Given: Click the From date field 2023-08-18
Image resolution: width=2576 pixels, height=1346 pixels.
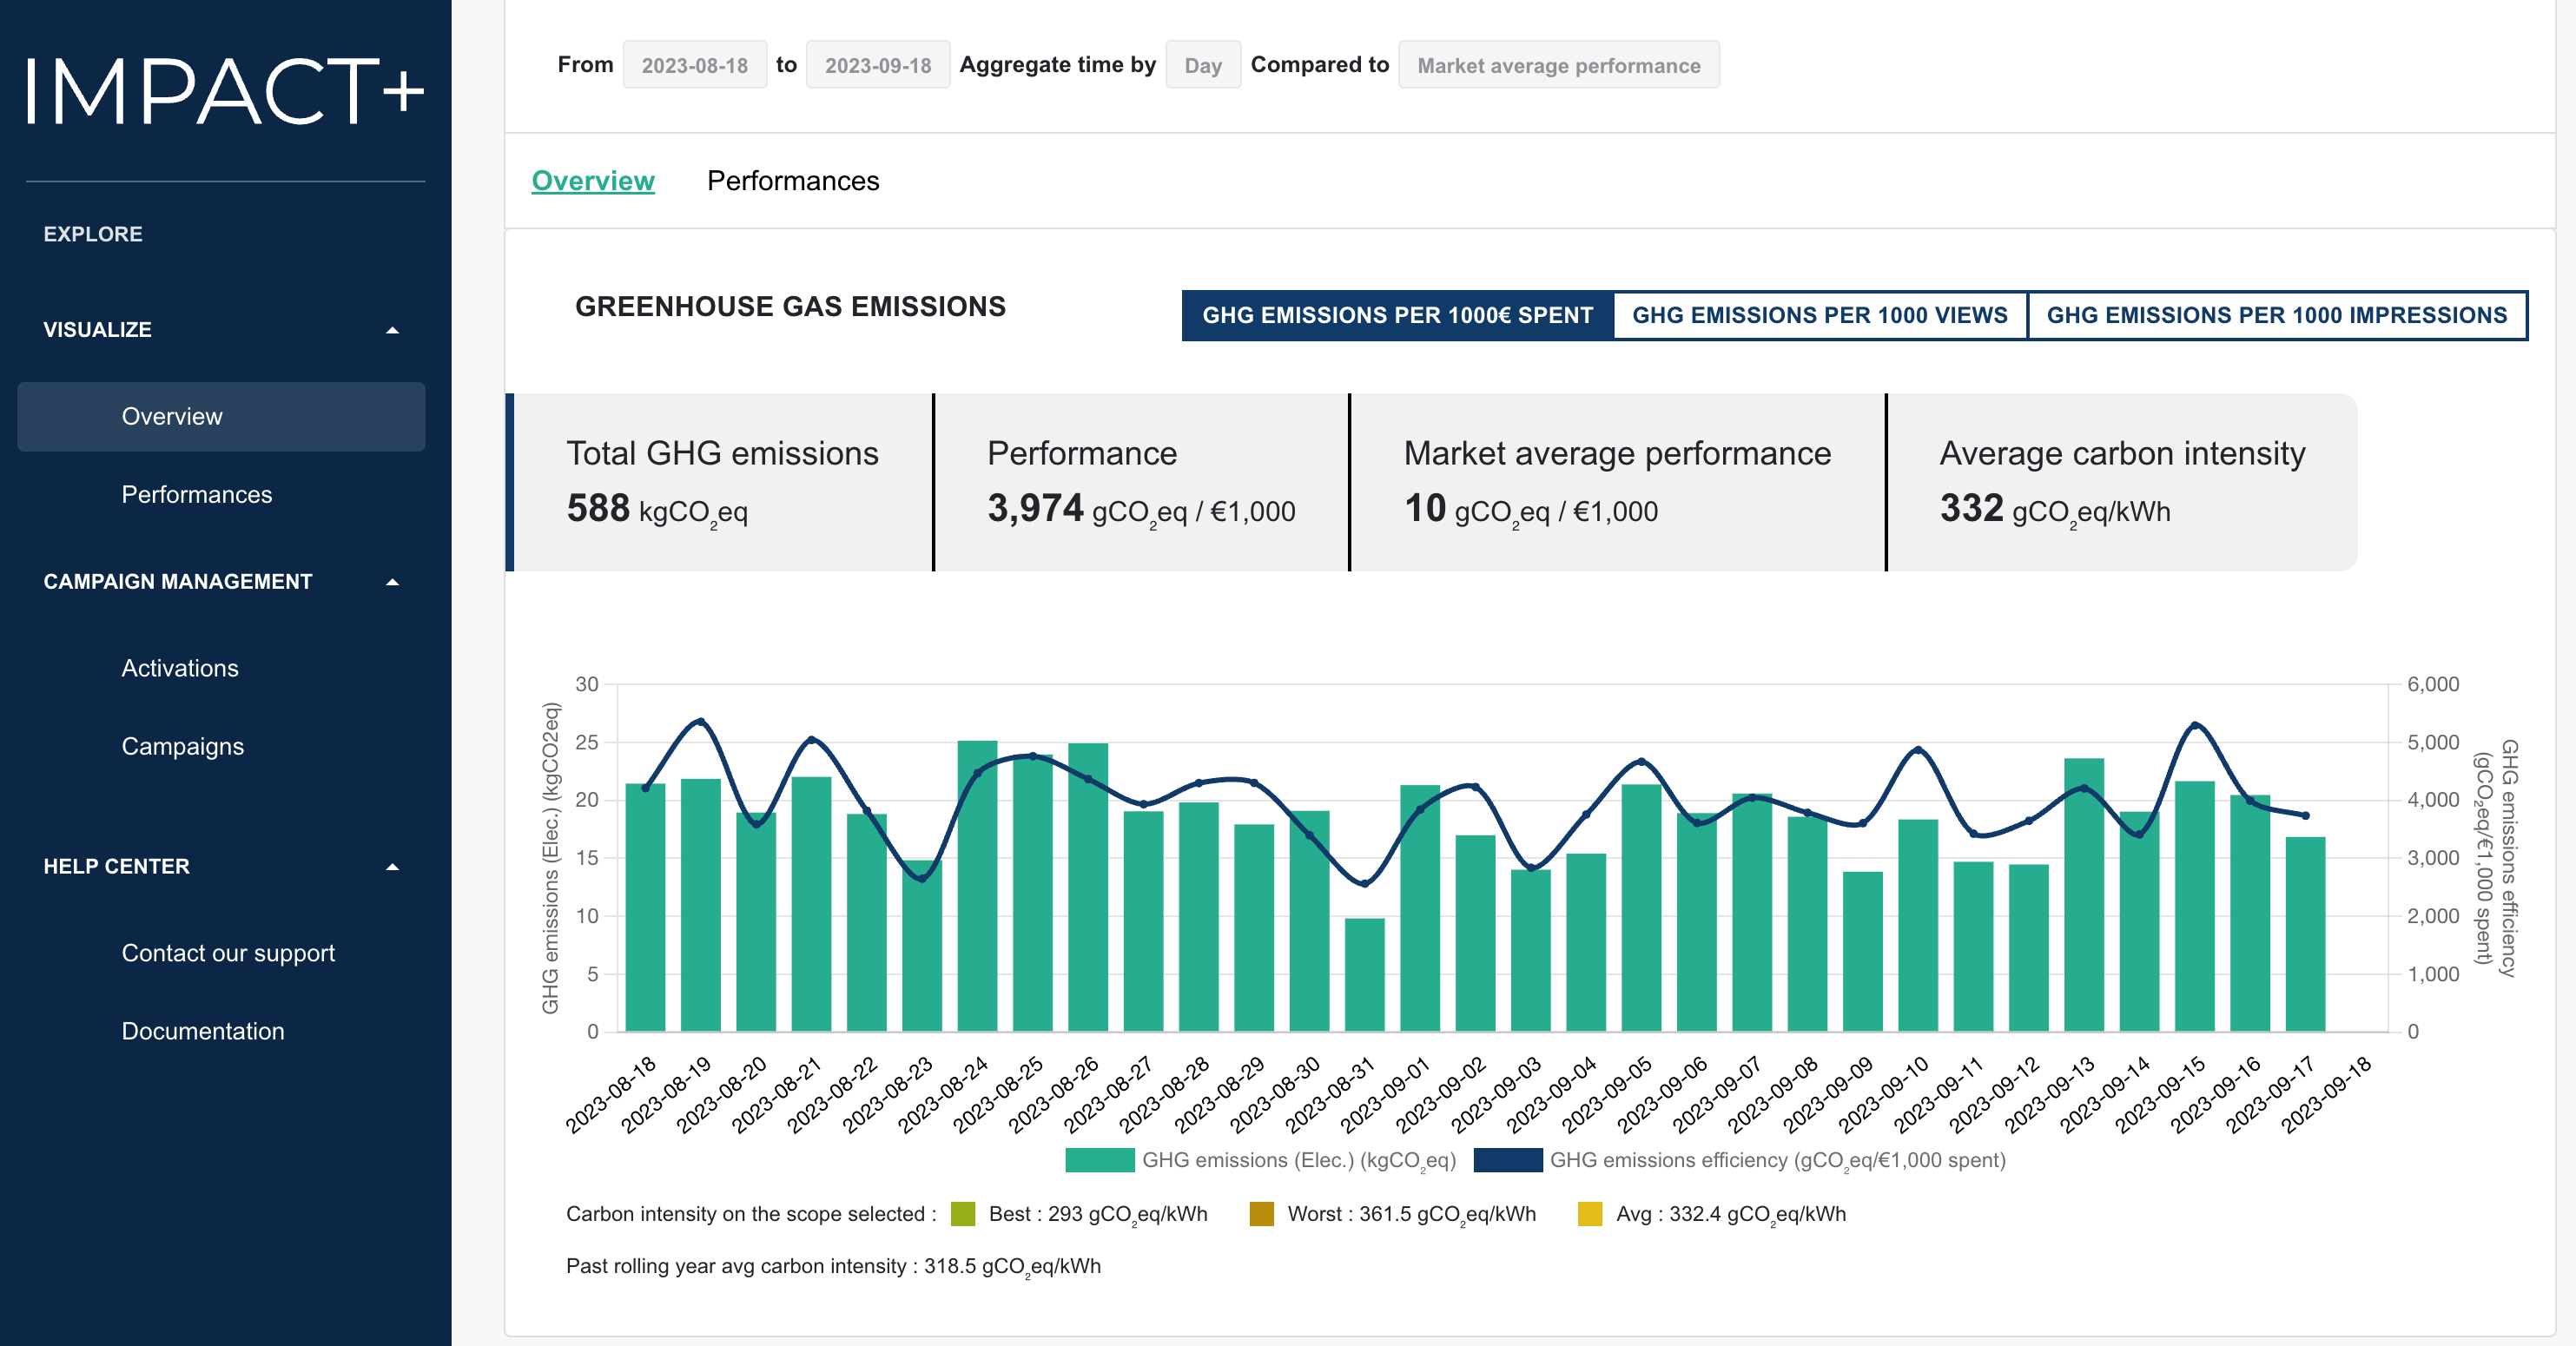Looking at the screenshot, I should tap(694, 65).
